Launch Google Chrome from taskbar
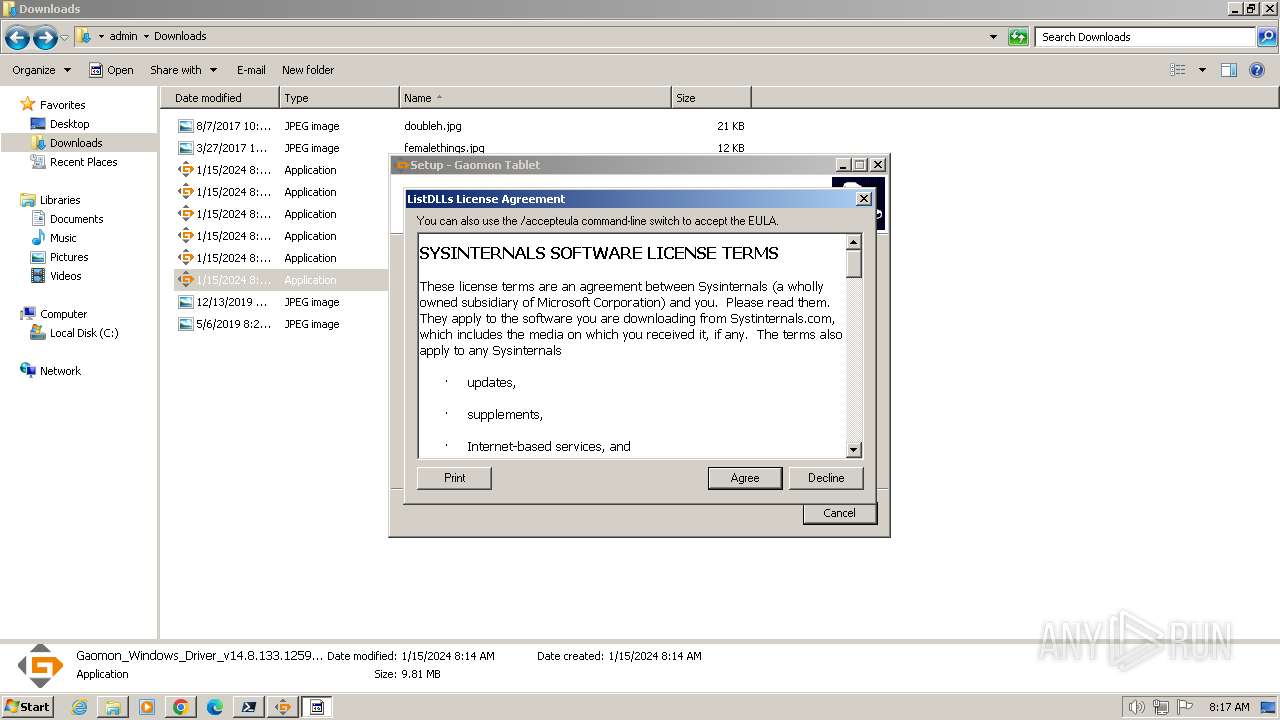1280x720 pixels. pyautogui.click(x=181, y=707)
